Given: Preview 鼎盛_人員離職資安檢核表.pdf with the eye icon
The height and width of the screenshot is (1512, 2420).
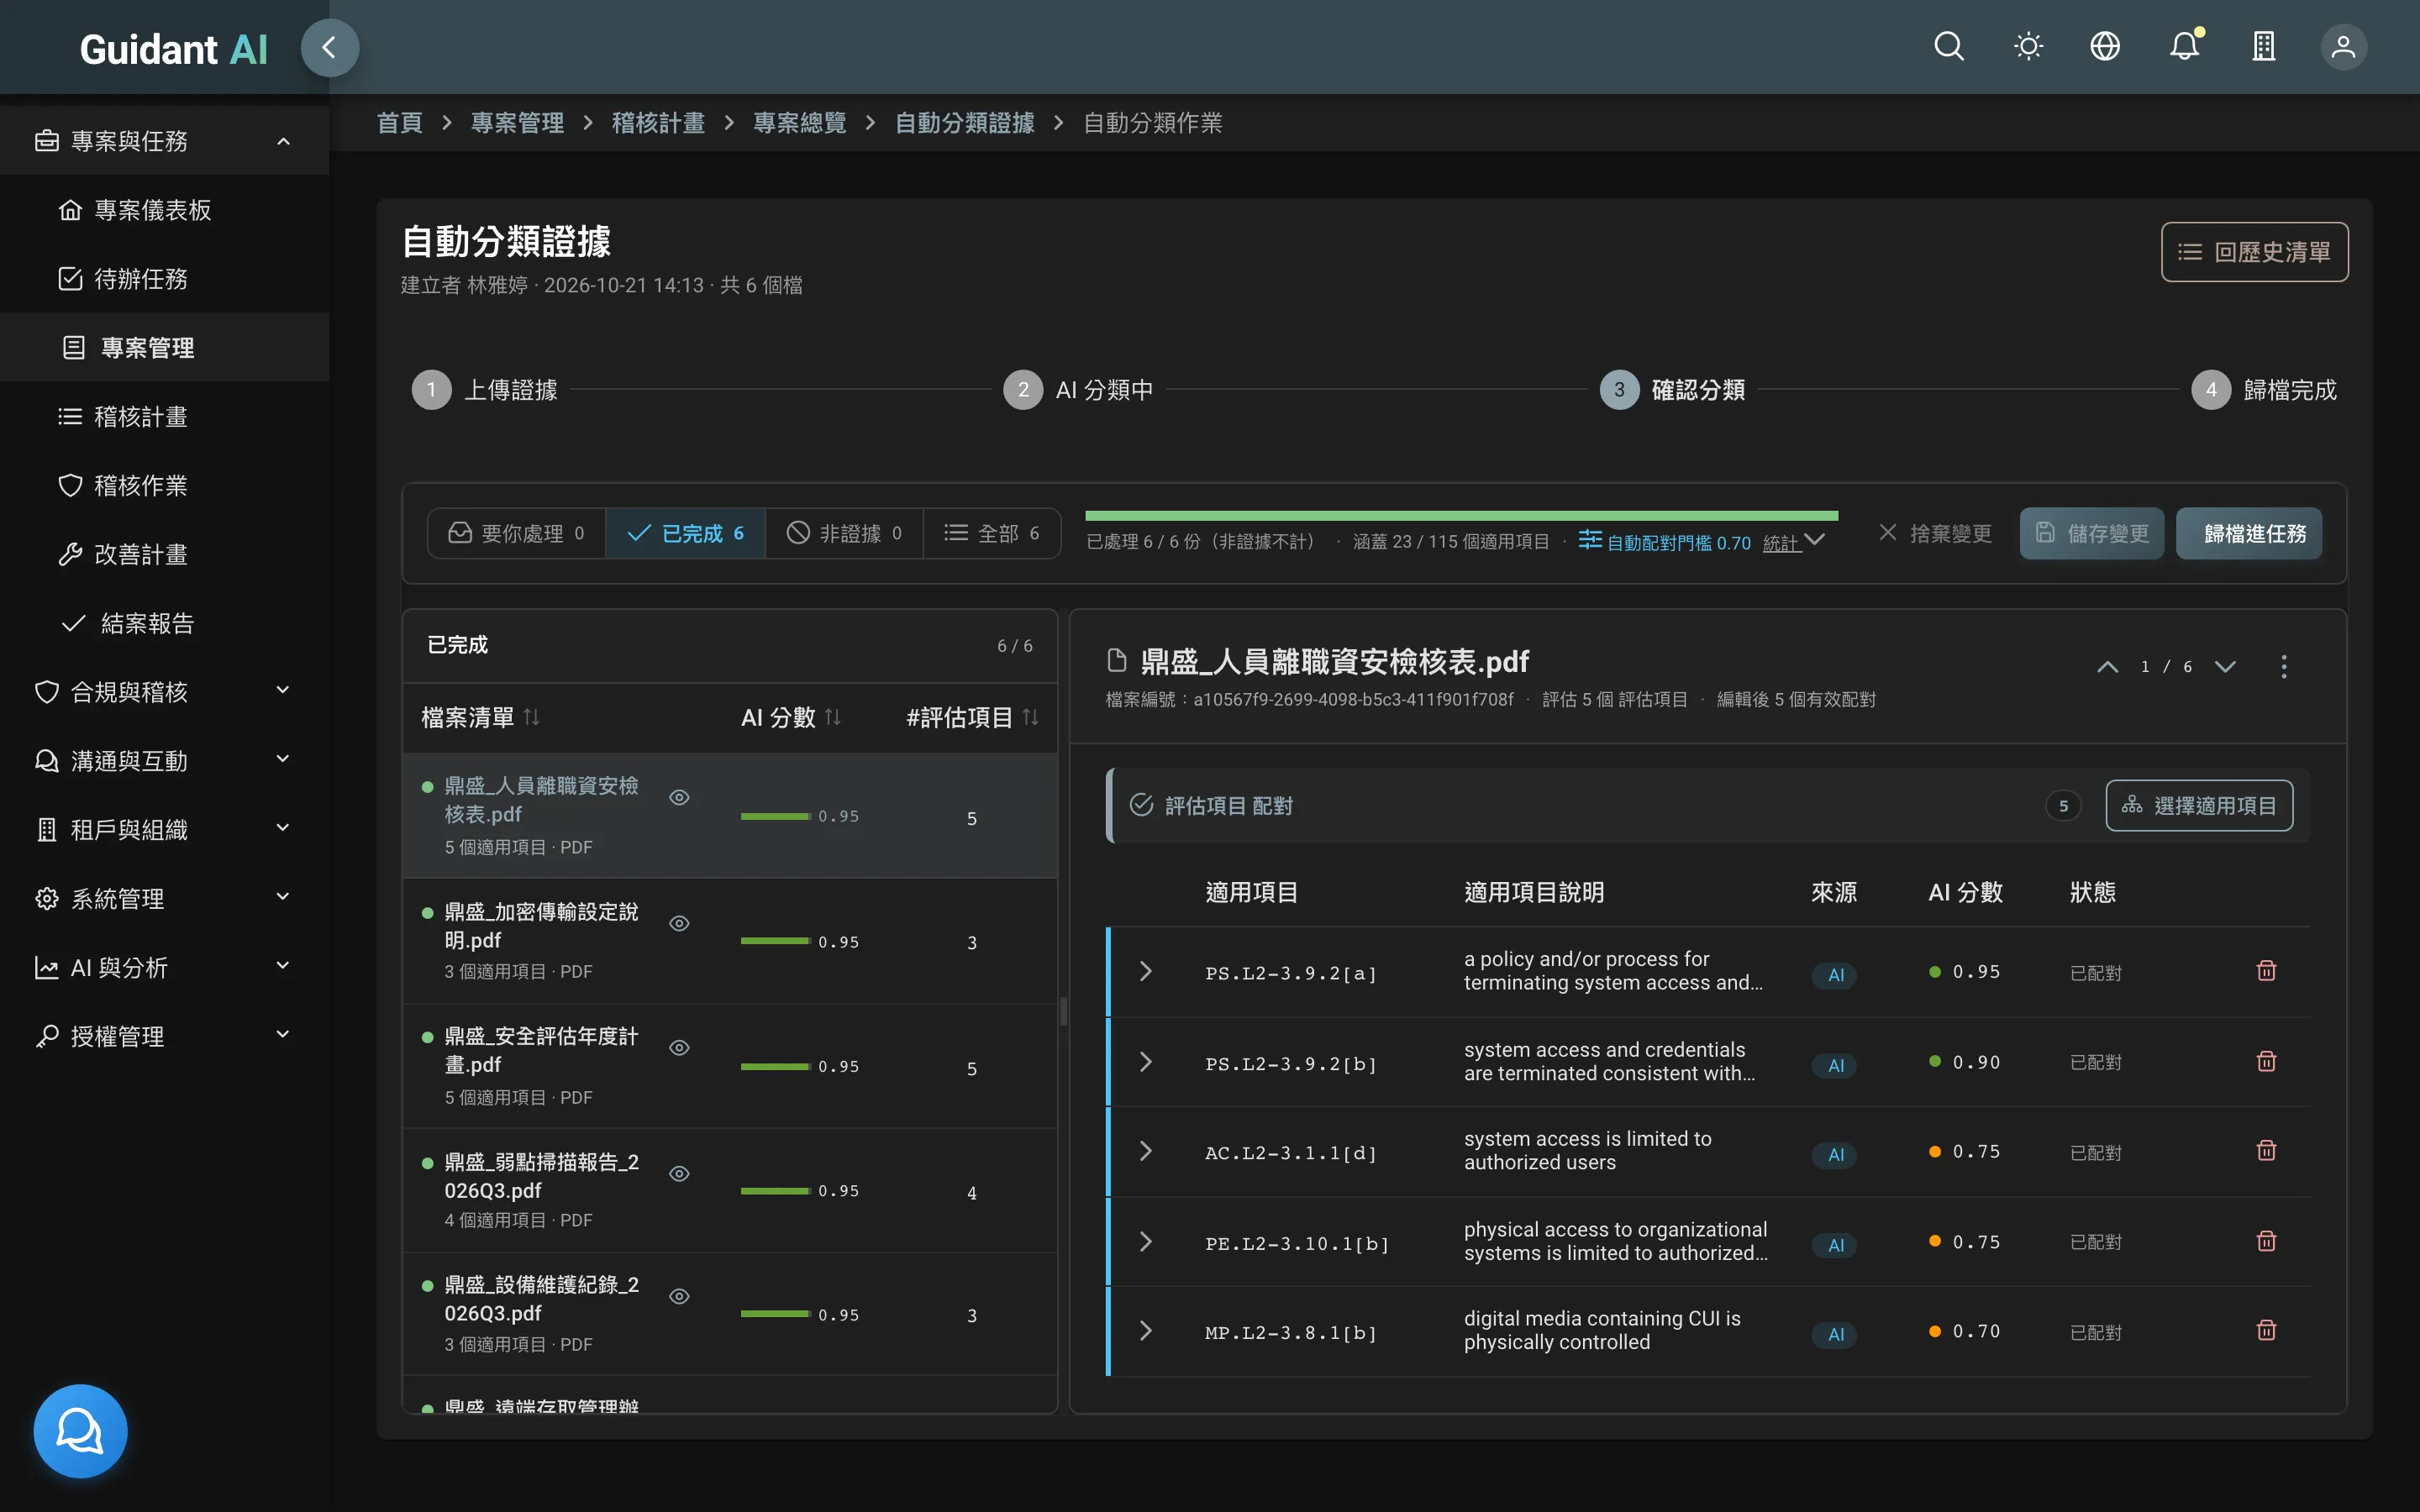Looking at the screenshot, I should coord(679,797).
